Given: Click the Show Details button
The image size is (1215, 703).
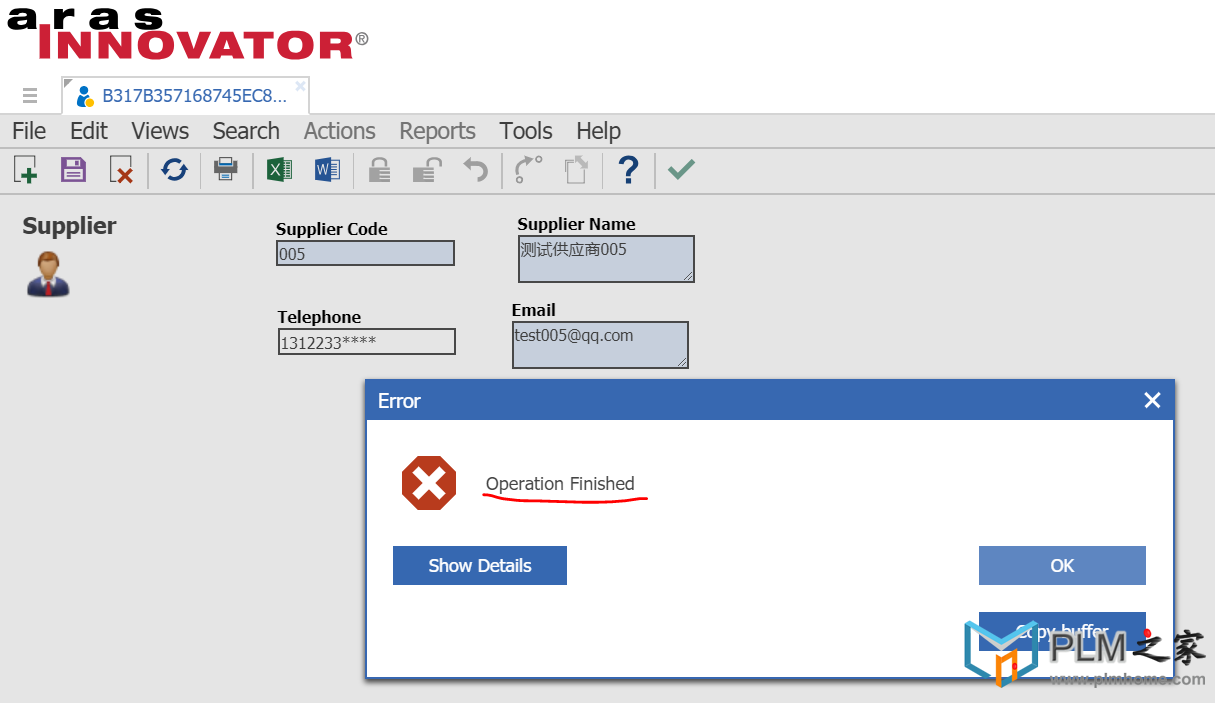Looking at the screenshot, I should click(480, 565).
